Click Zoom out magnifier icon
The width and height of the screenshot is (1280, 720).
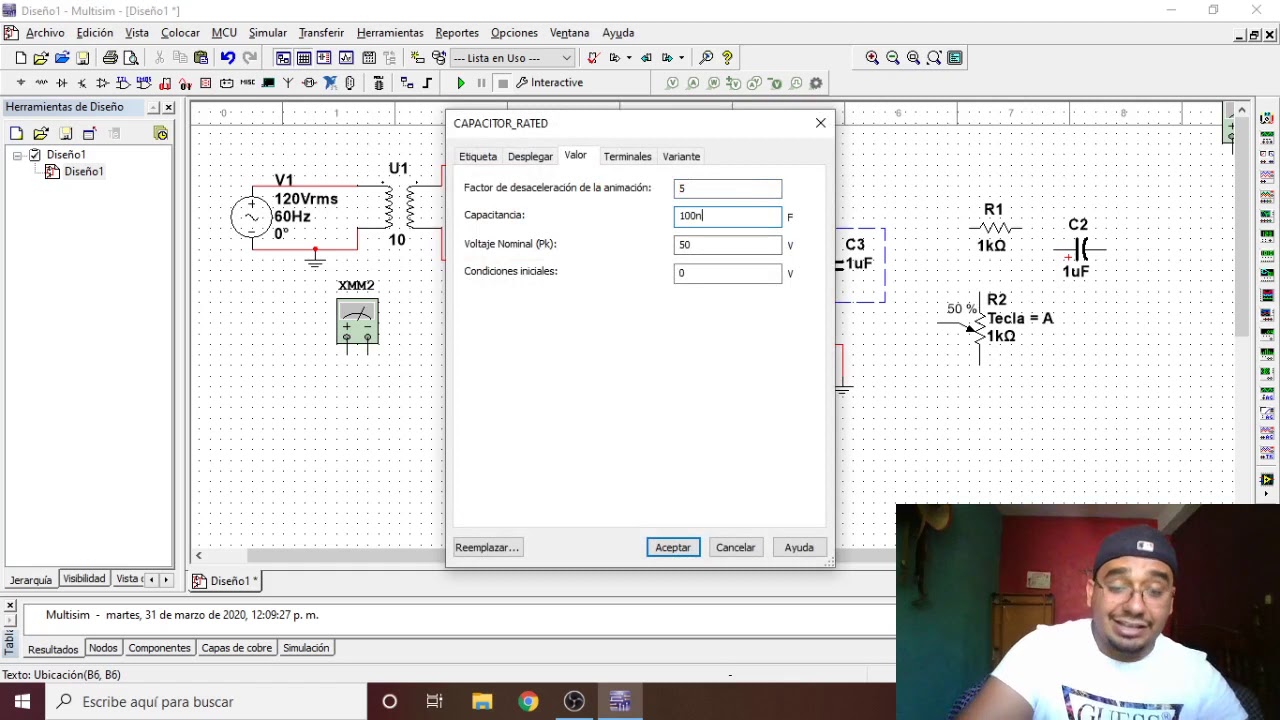point(893,58)
